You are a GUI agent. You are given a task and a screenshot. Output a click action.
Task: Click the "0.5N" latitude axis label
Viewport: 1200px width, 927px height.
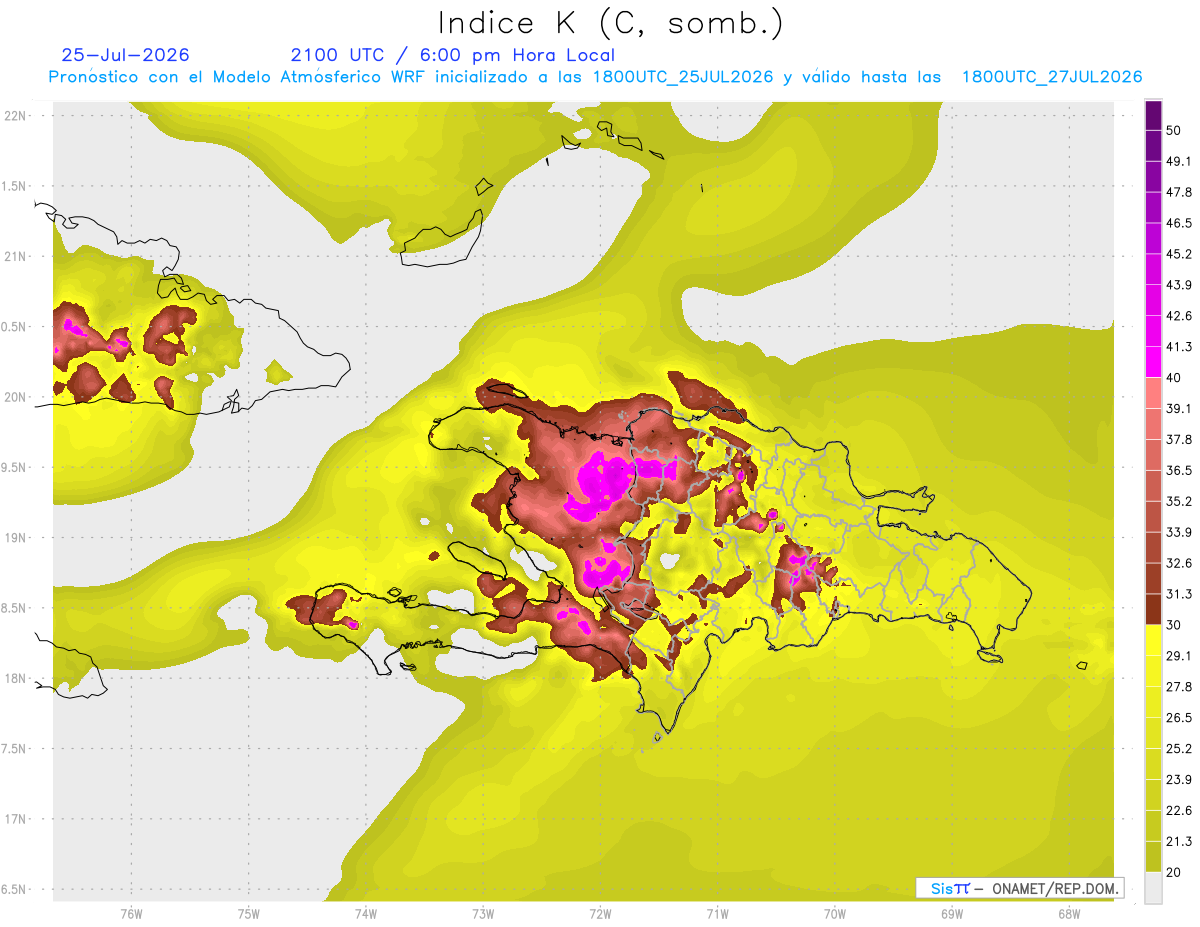coord(14,327)
